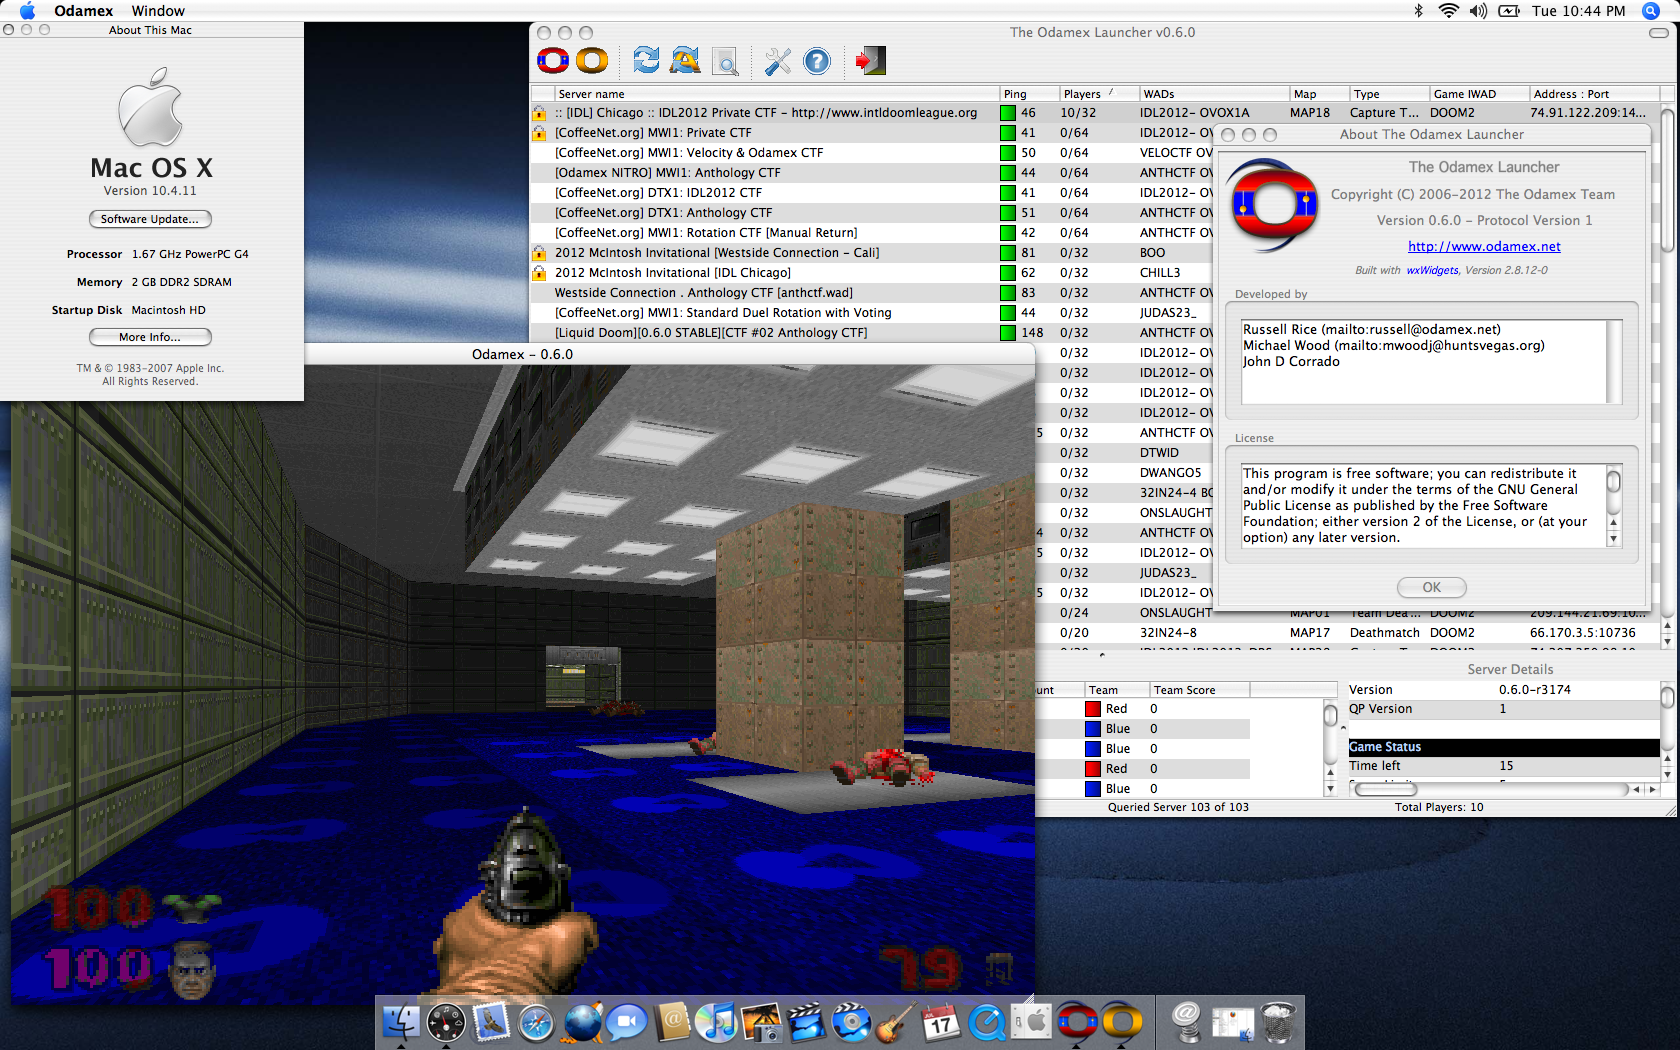Open the Window menu

[158, 11]
